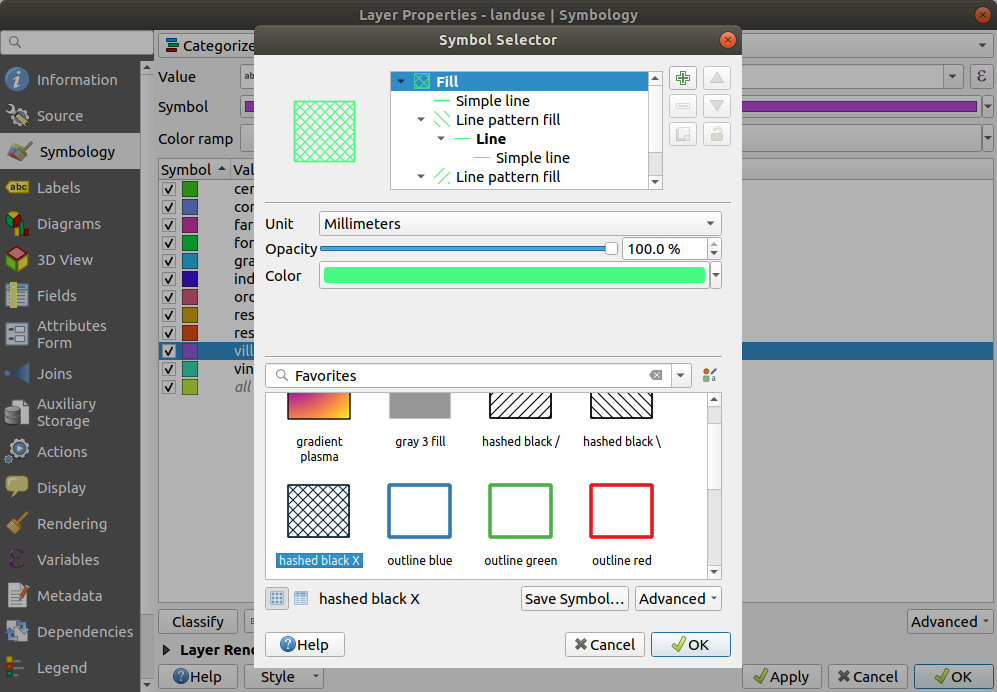Click the move symbol layer down arrow
The width and height of the screenshot is (997, 692).
pyautogui.click(x=717, y=107)
